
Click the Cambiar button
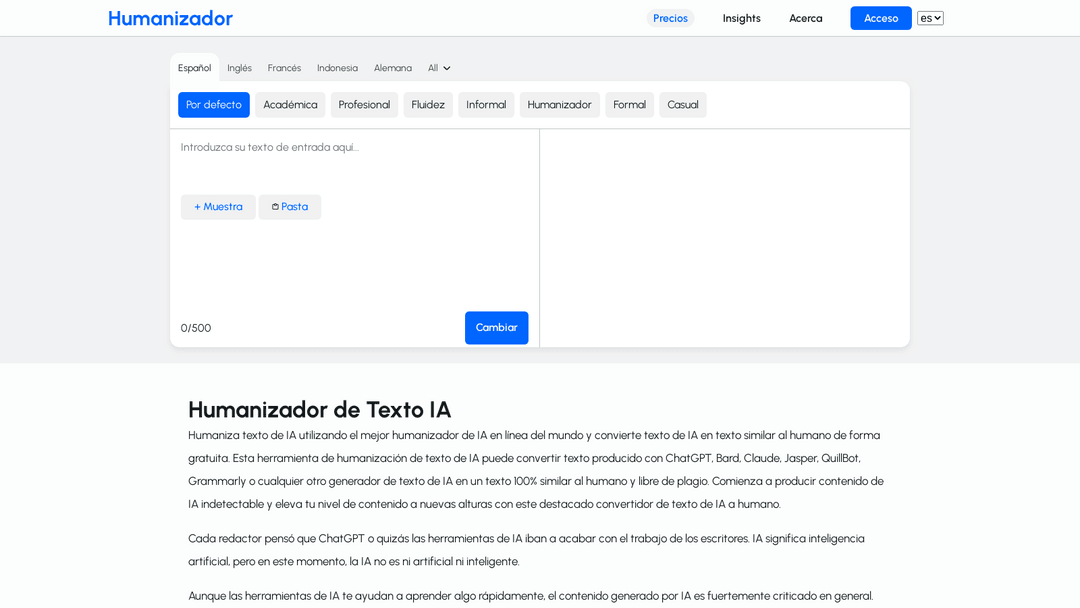(x=496, y=328)
